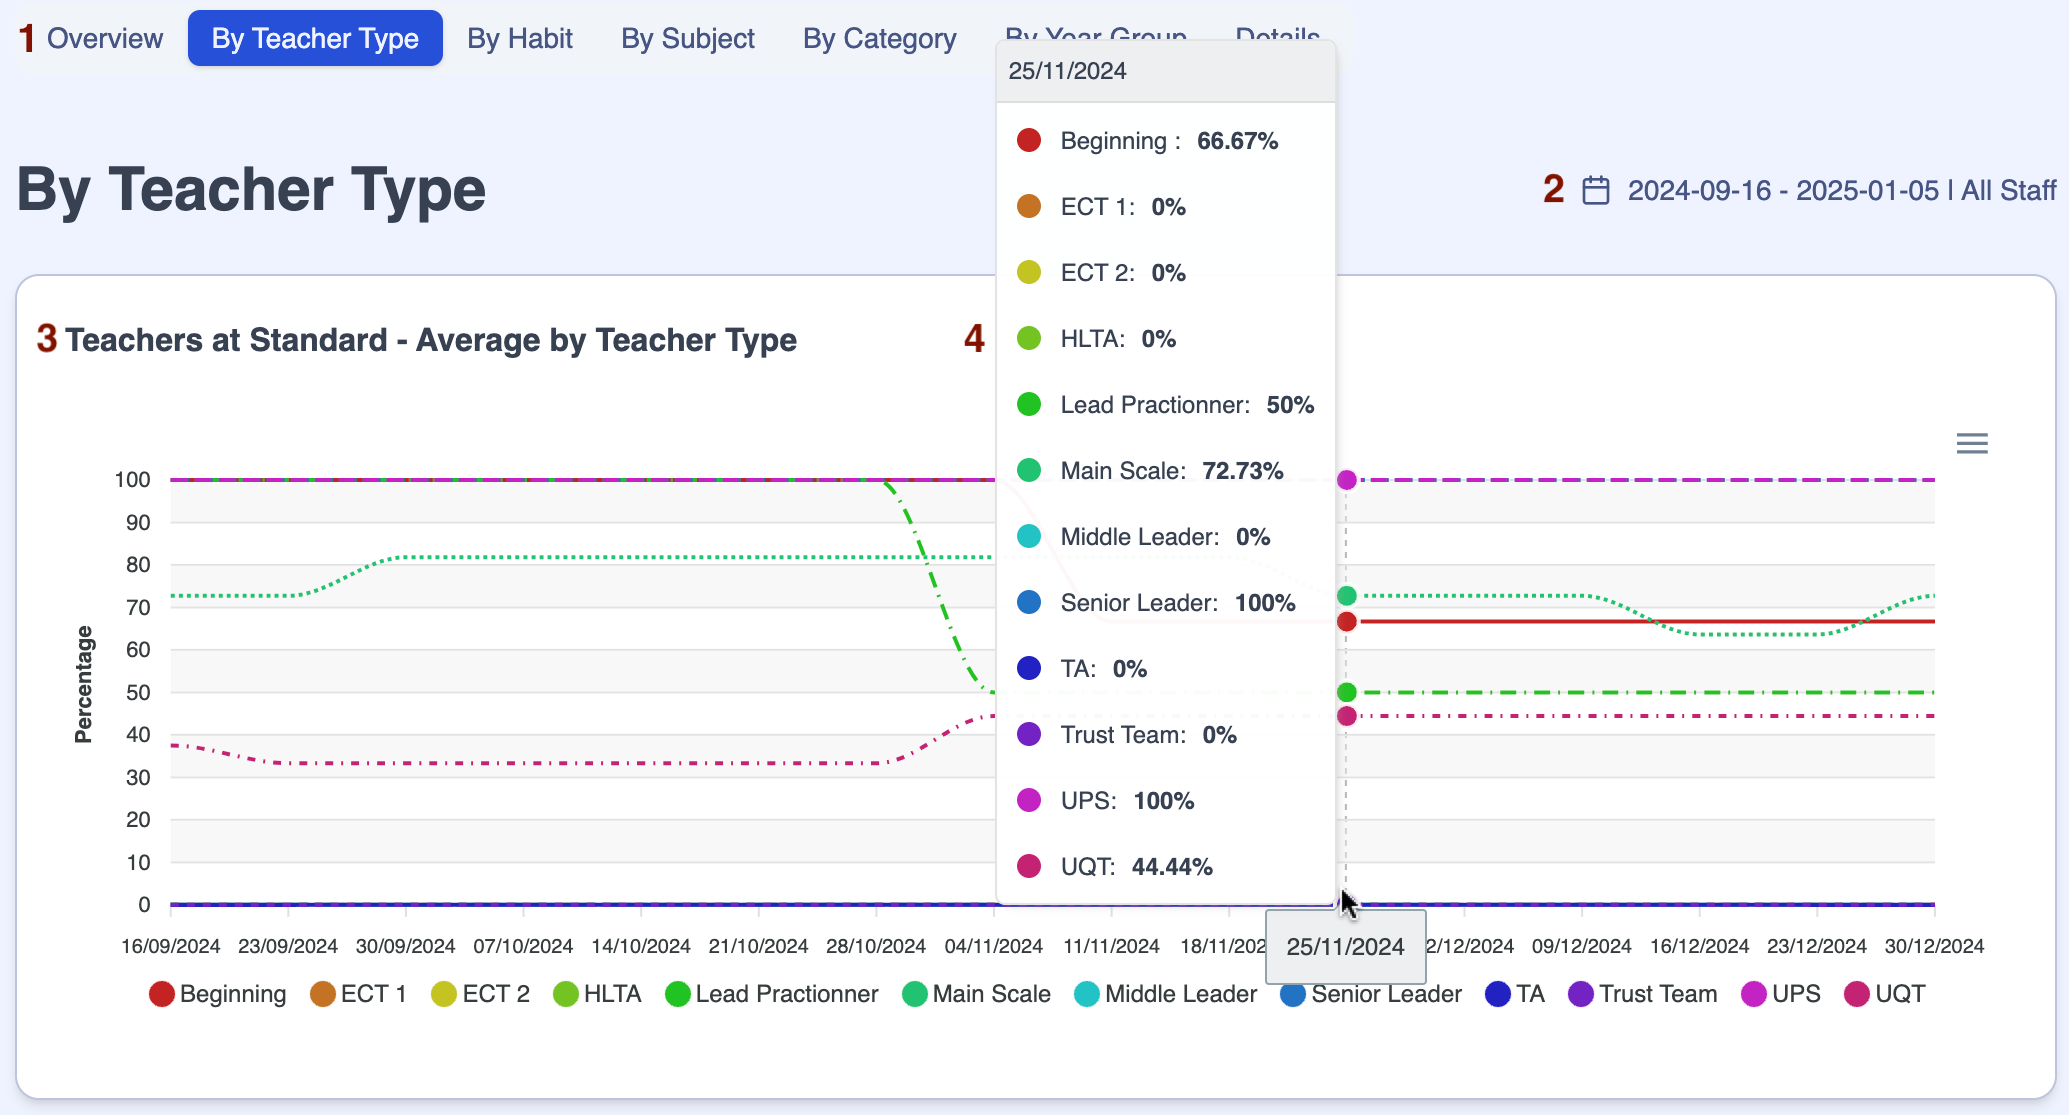Select the By Teacher Type tab
The image size is (2069, 1115).
[x=315, y=38]
